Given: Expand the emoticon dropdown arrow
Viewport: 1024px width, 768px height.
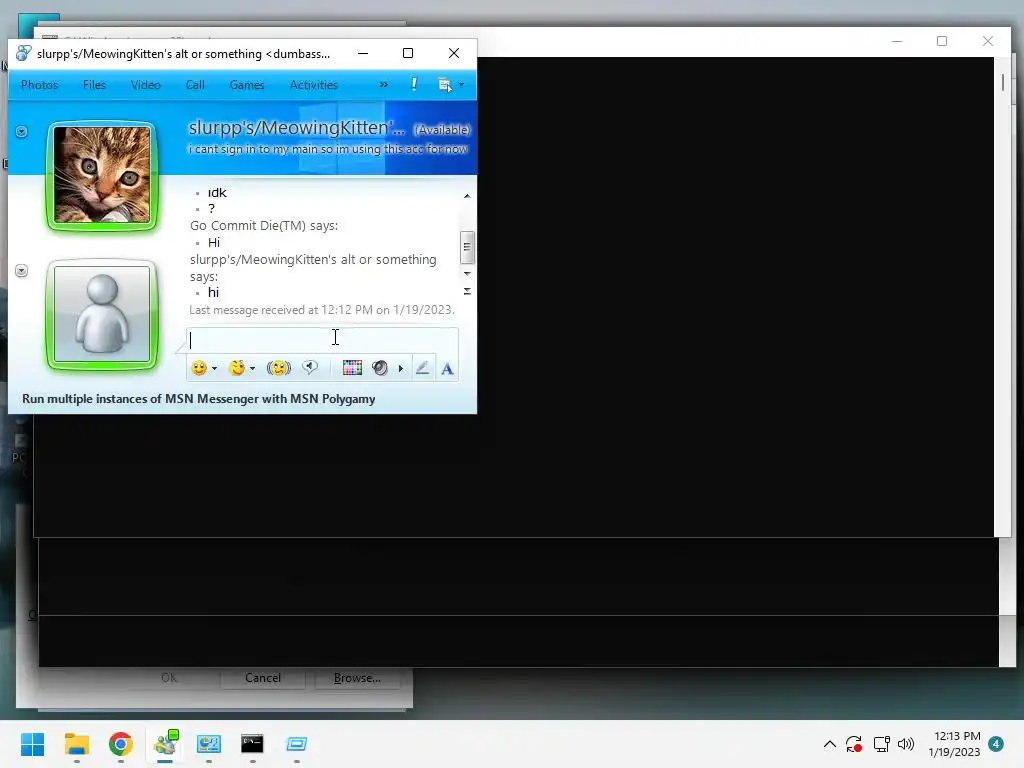Looking at the screenshot, I should pos(214,369).
